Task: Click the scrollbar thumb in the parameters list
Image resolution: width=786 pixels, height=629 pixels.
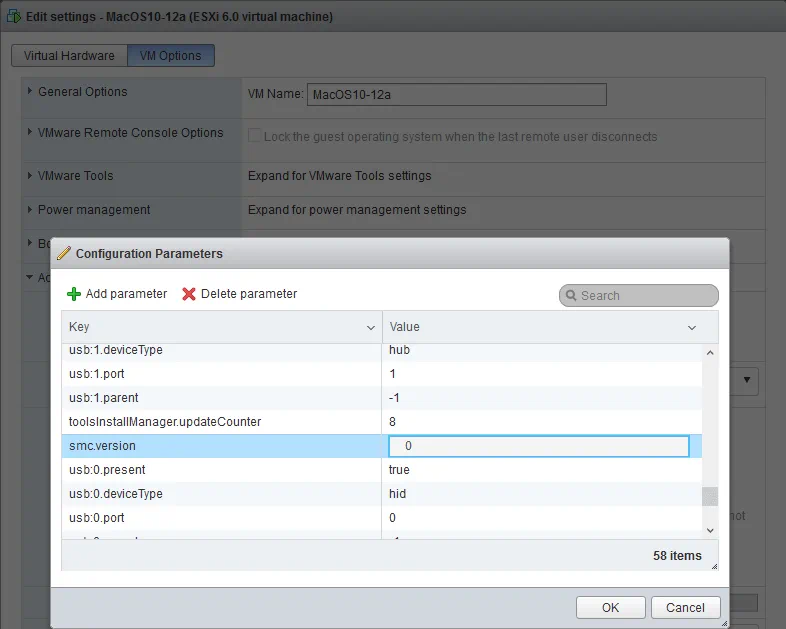Action: (710, 497)
